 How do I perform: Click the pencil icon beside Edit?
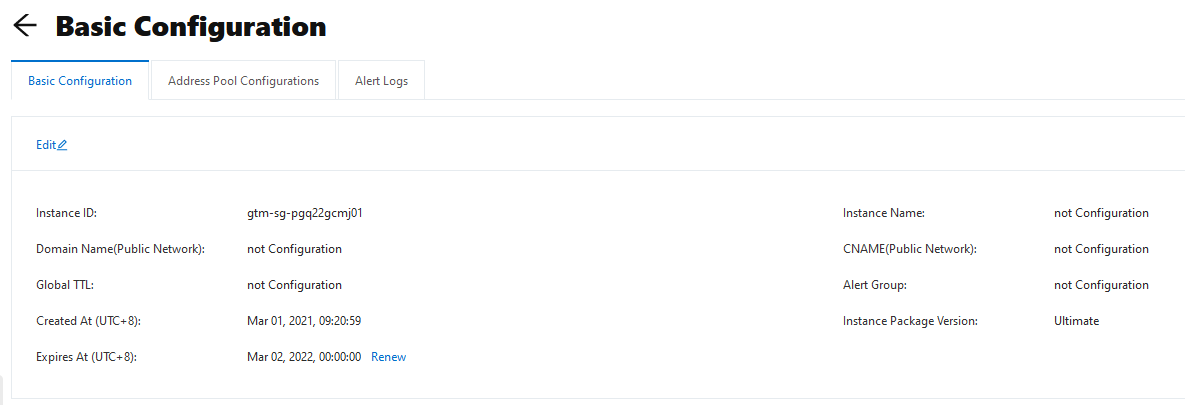(x=63, y=145)
